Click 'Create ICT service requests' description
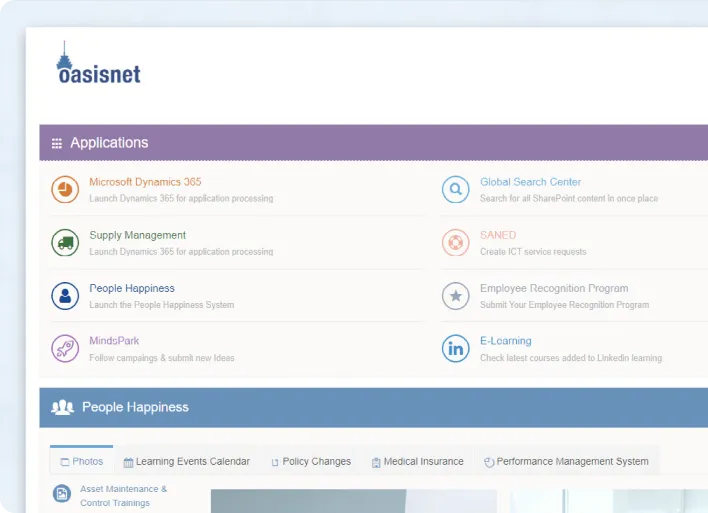 click(533, 252)
